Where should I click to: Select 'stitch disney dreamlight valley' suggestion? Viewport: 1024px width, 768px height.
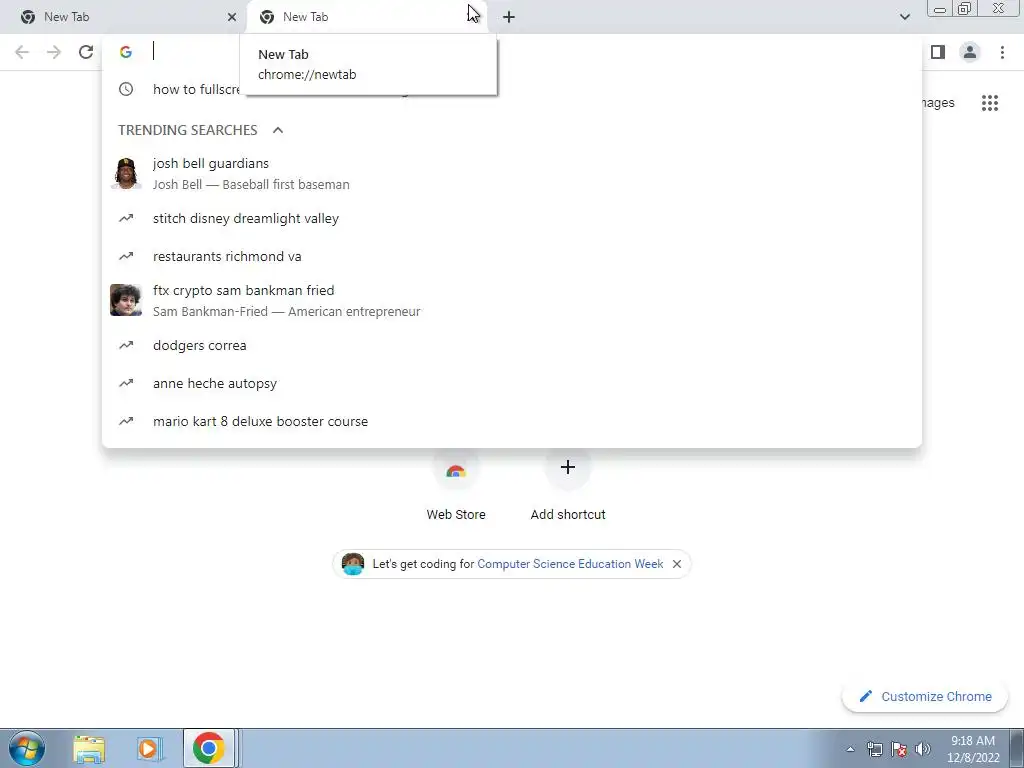[512, 219]
